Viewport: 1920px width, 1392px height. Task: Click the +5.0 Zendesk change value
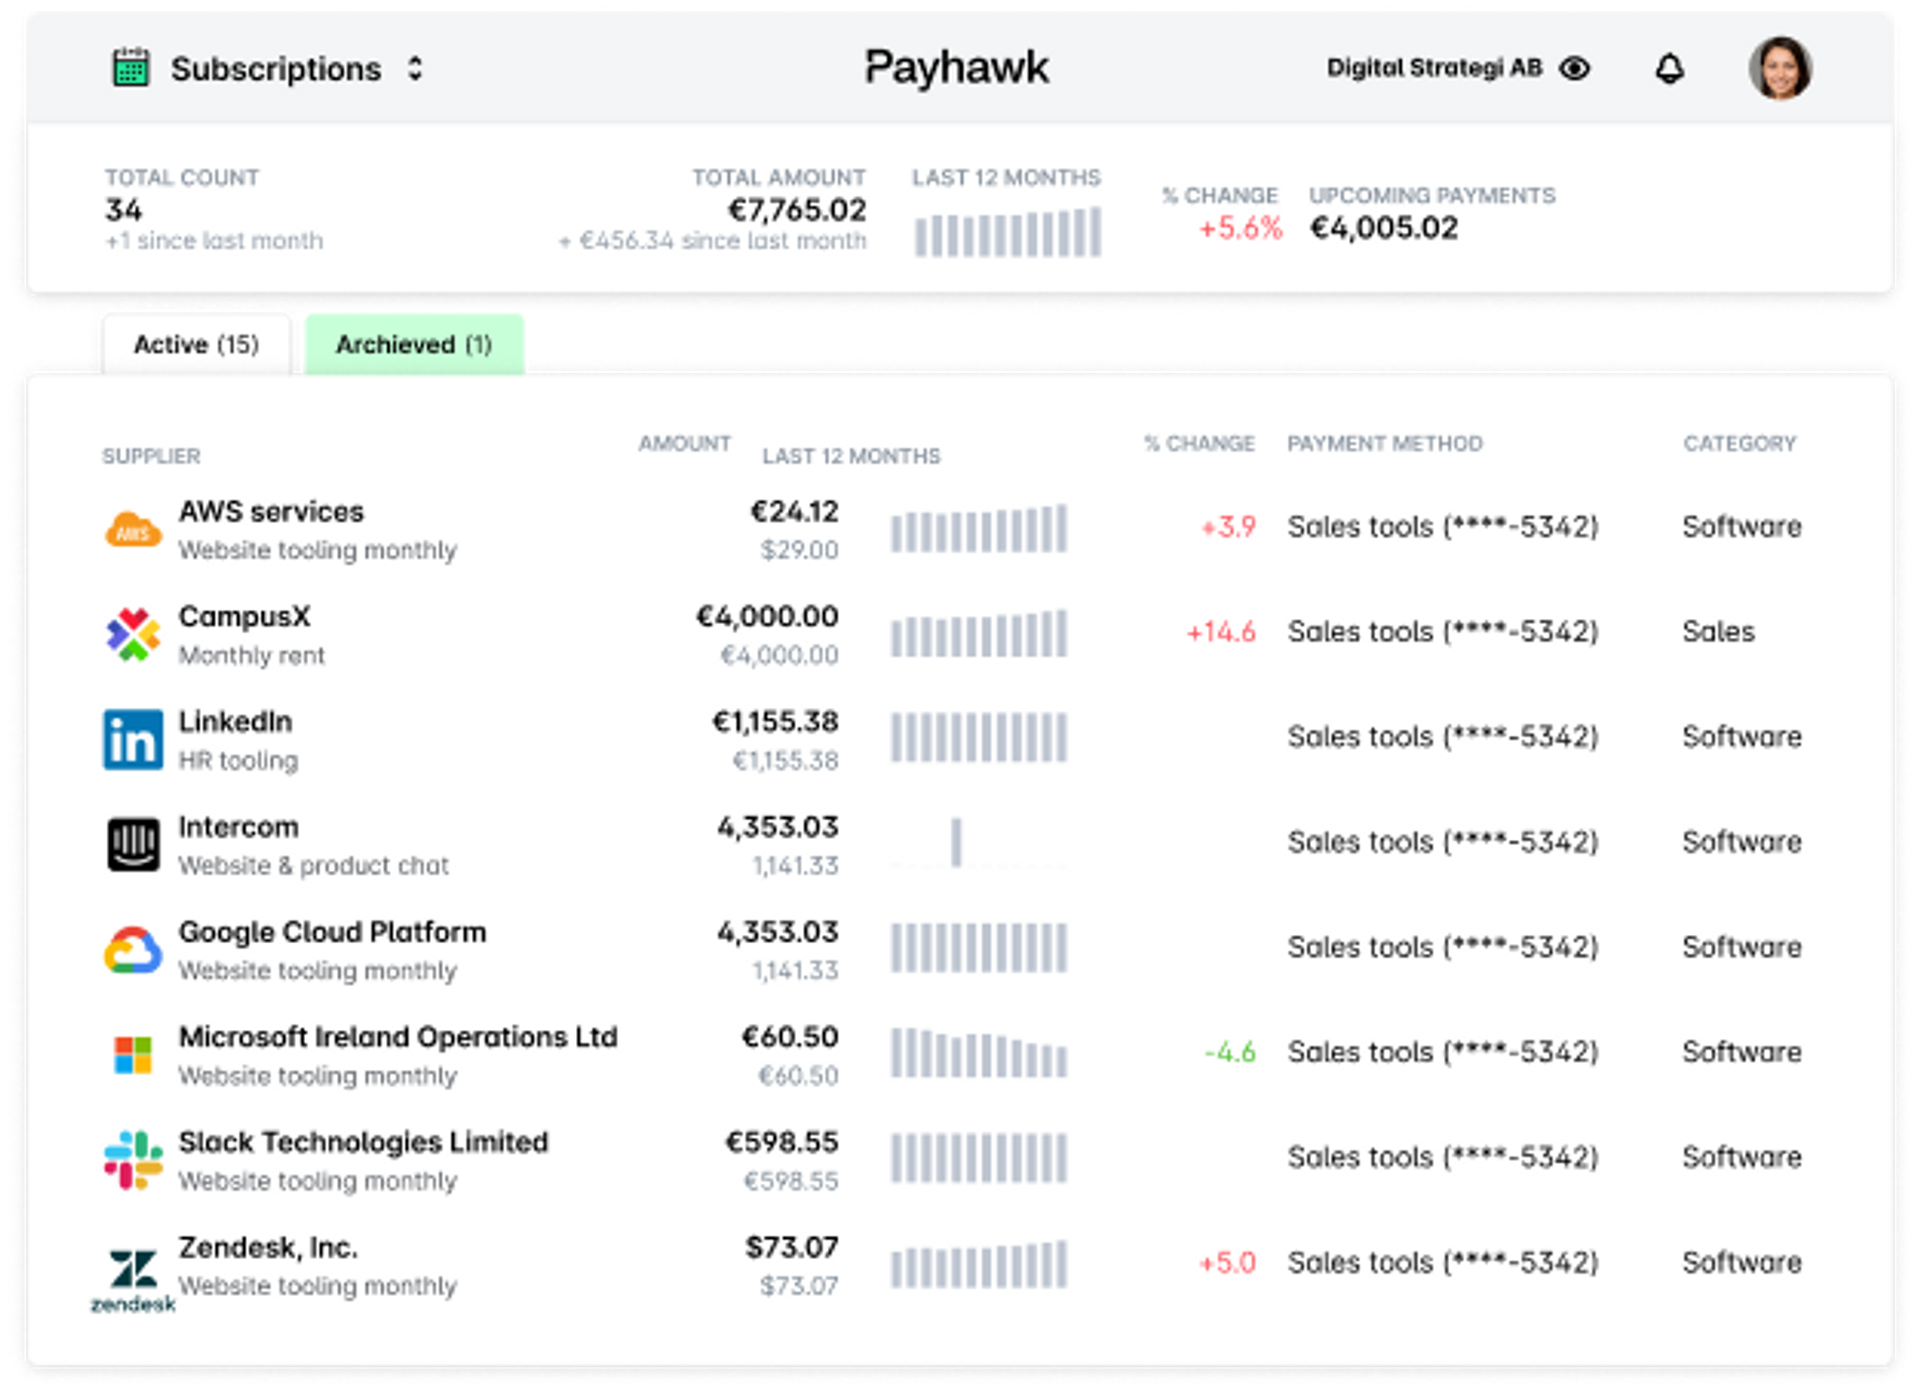(1228, 1263)
